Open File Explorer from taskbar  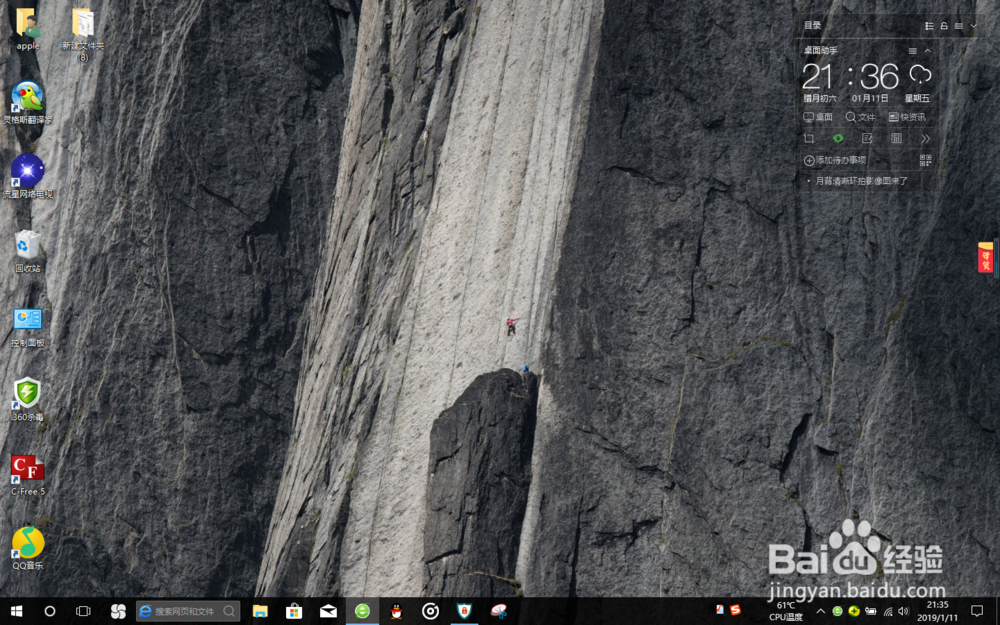[x=260, y=611]
